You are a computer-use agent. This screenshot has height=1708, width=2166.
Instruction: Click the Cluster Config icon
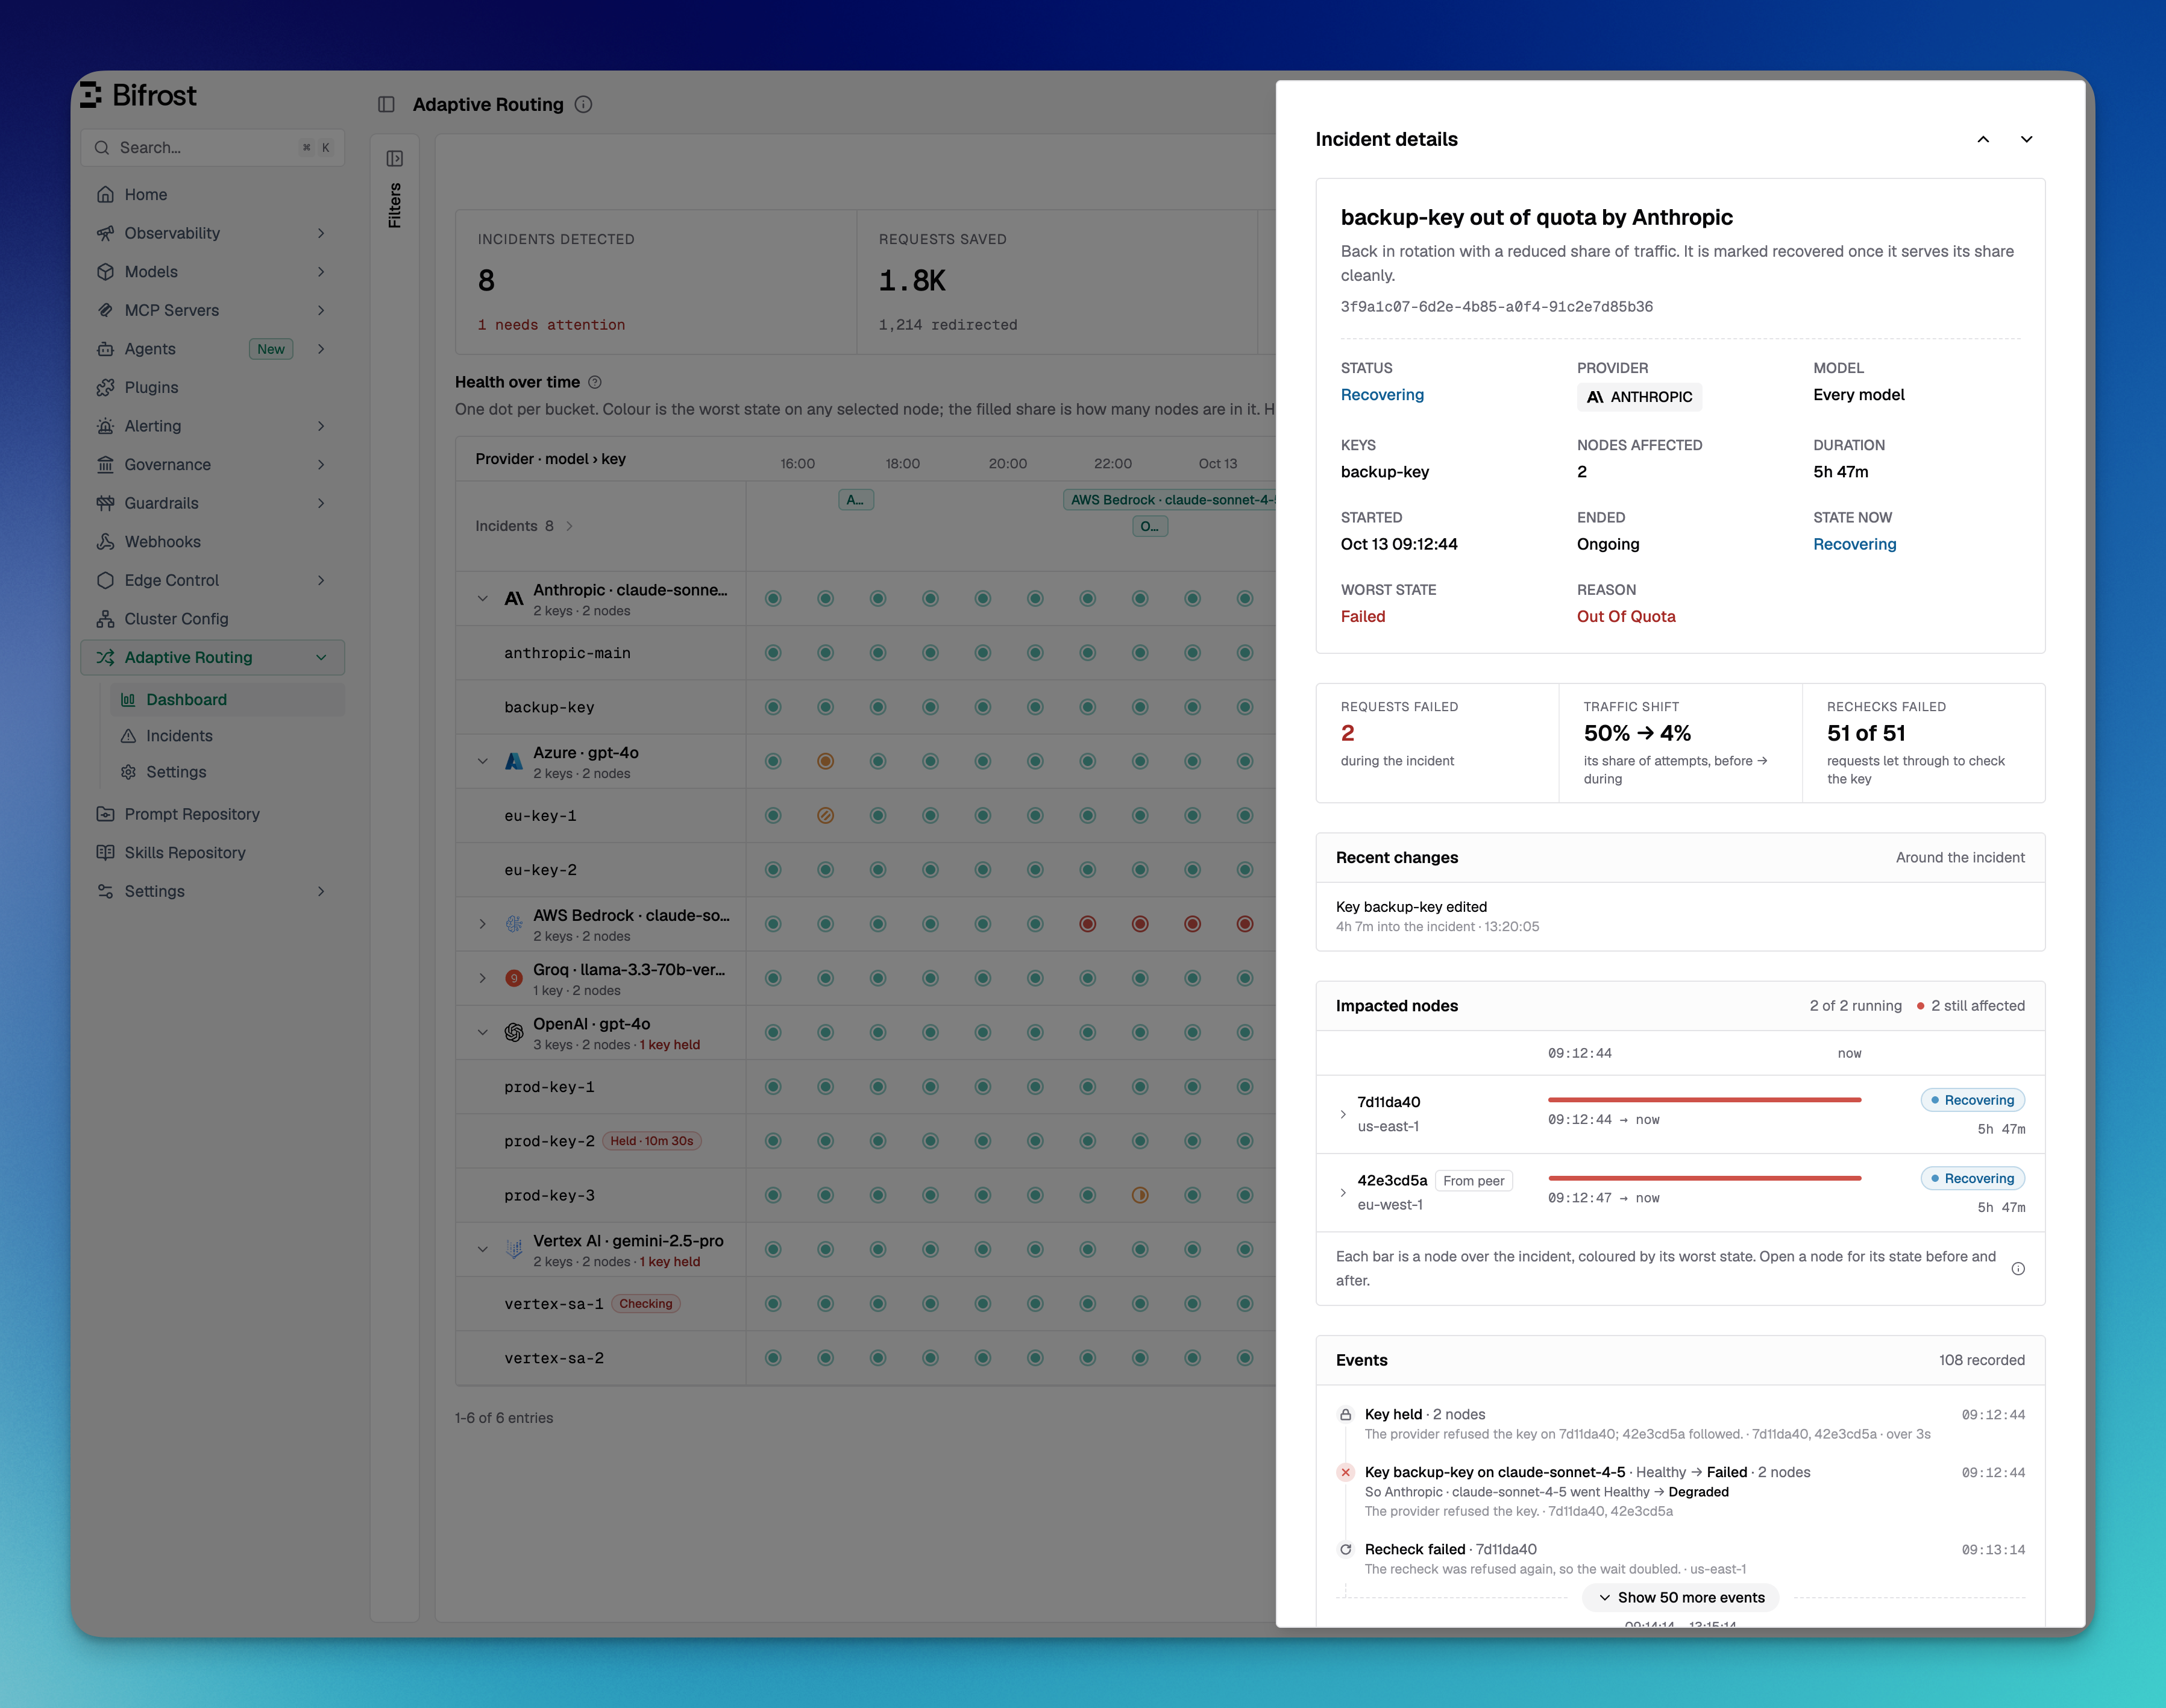(105, 619)
